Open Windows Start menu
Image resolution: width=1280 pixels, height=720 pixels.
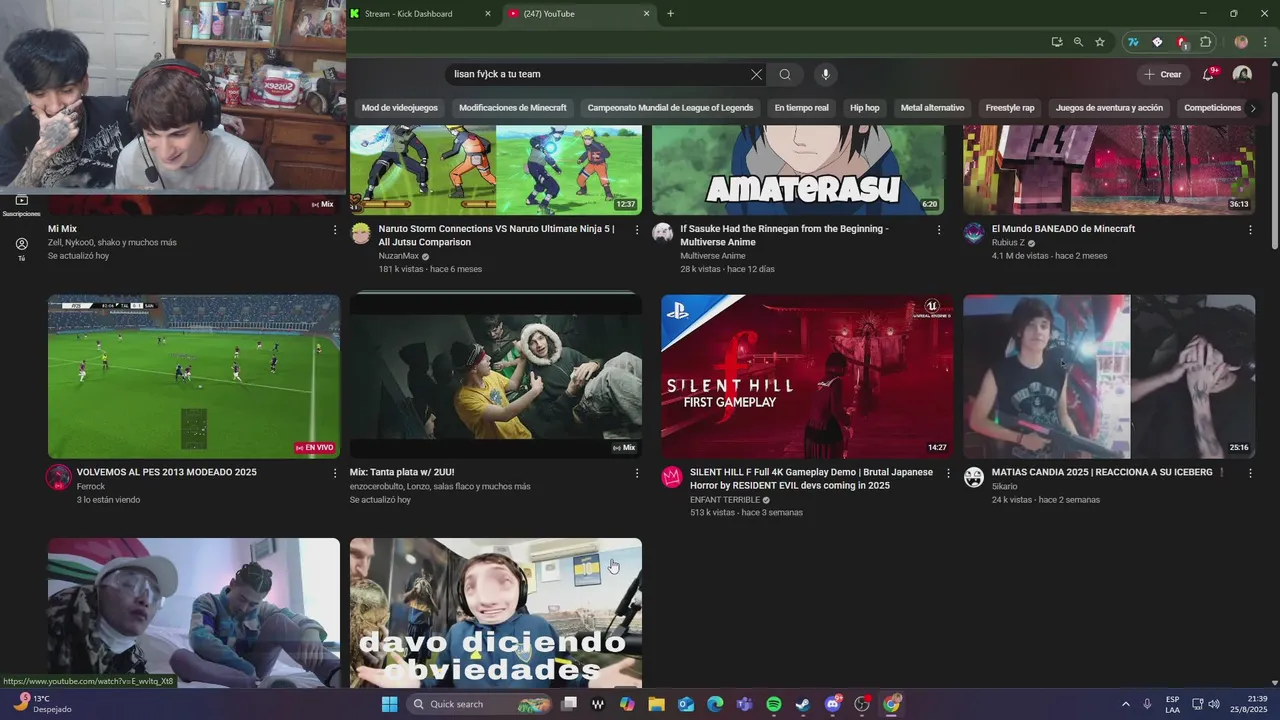pos(389,704)
